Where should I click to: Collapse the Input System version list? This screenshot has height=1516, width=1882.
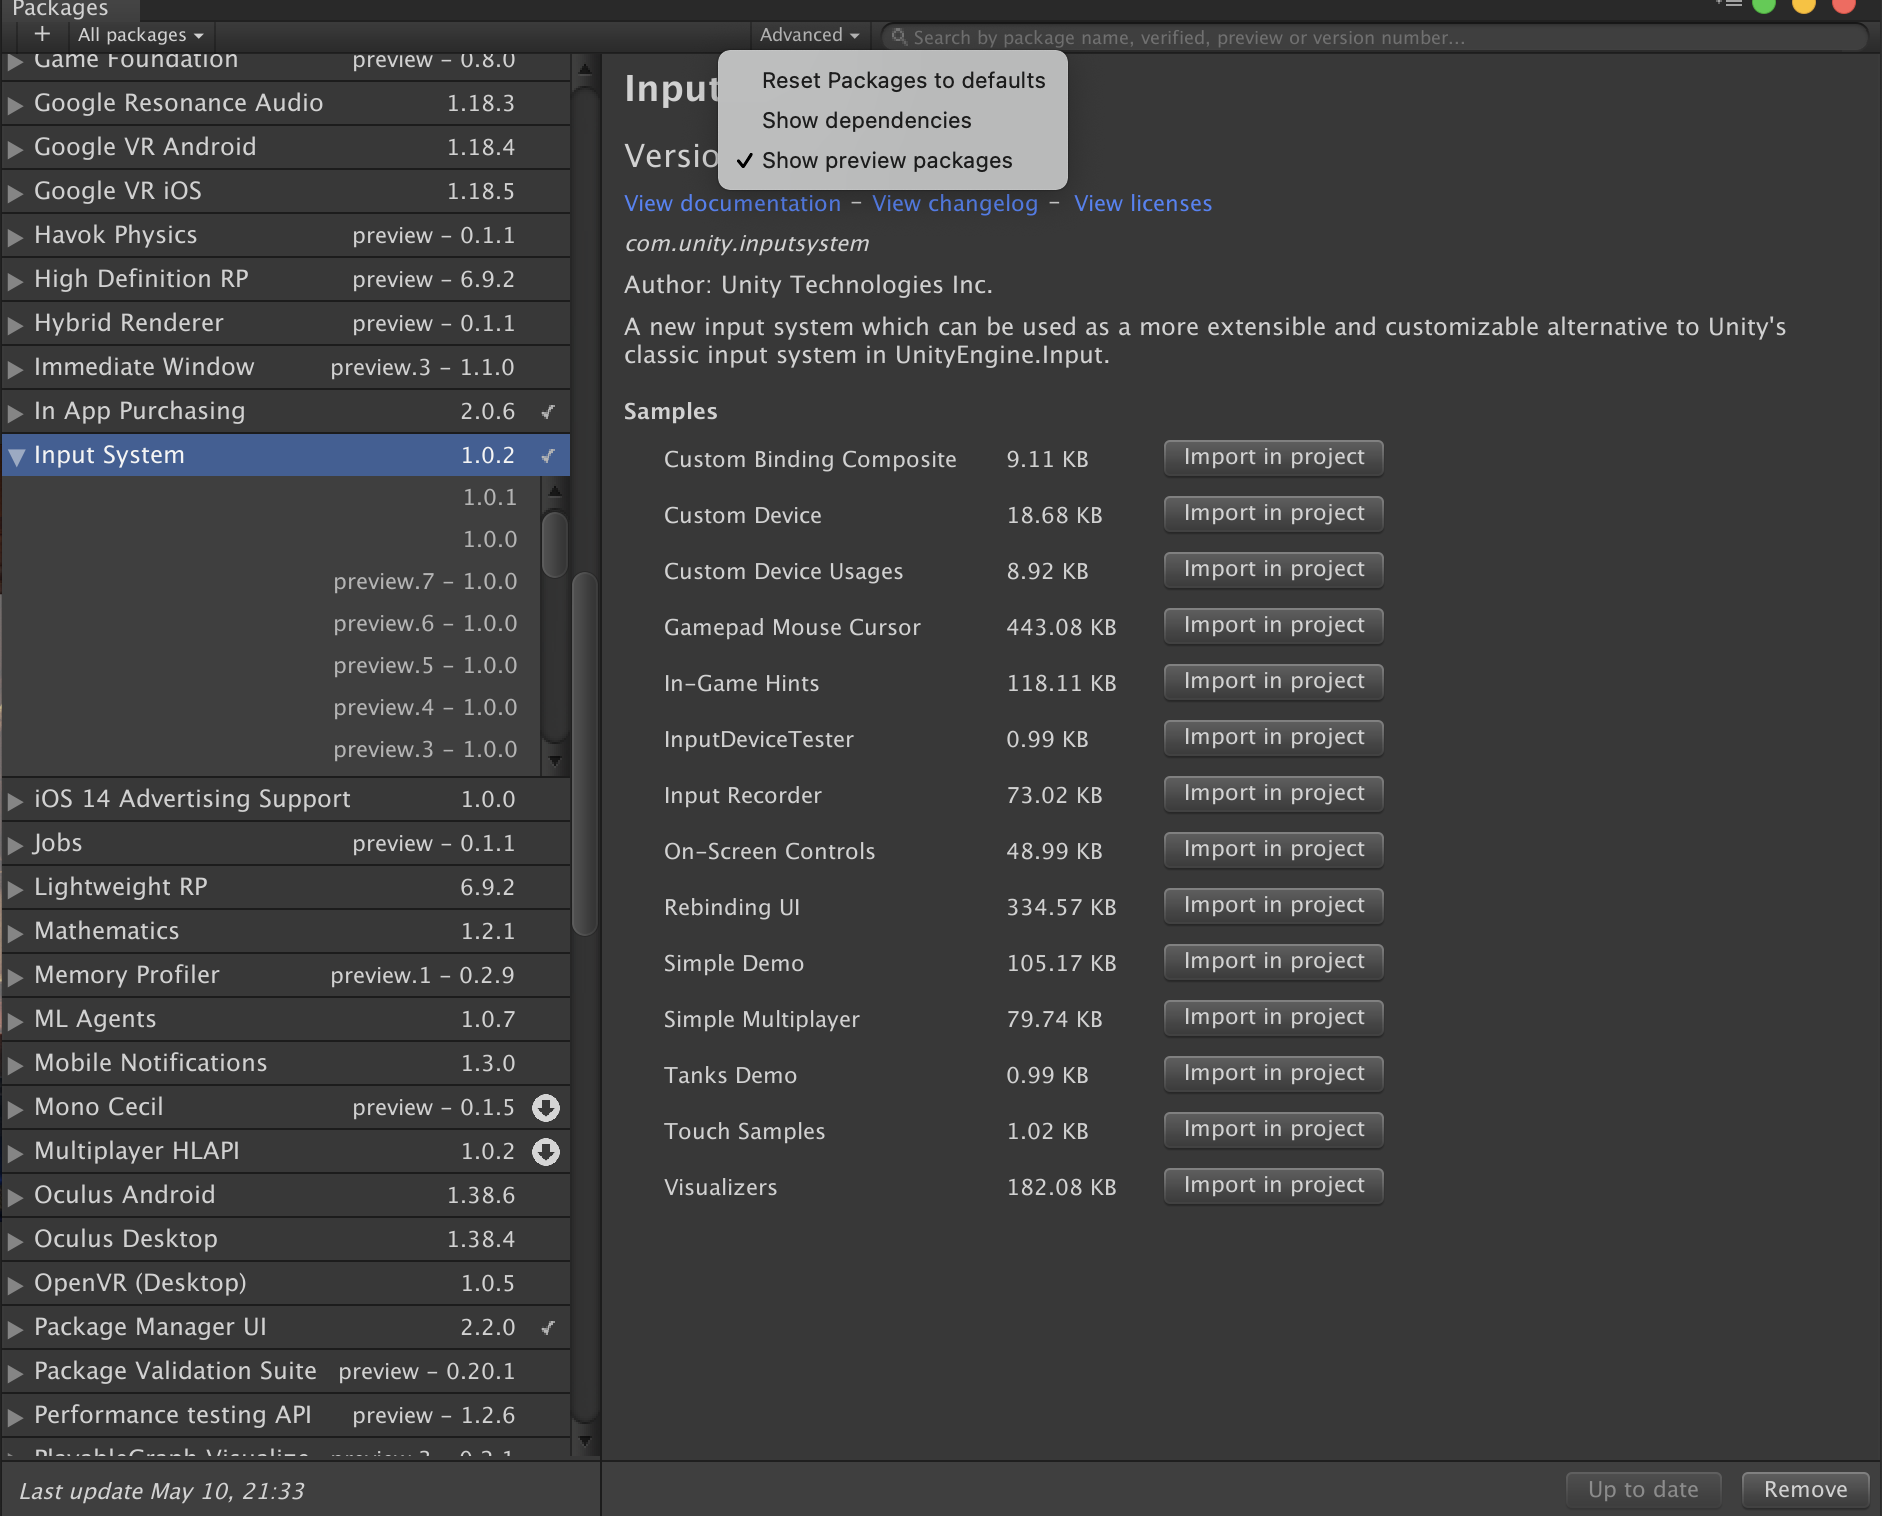[16, 456]
